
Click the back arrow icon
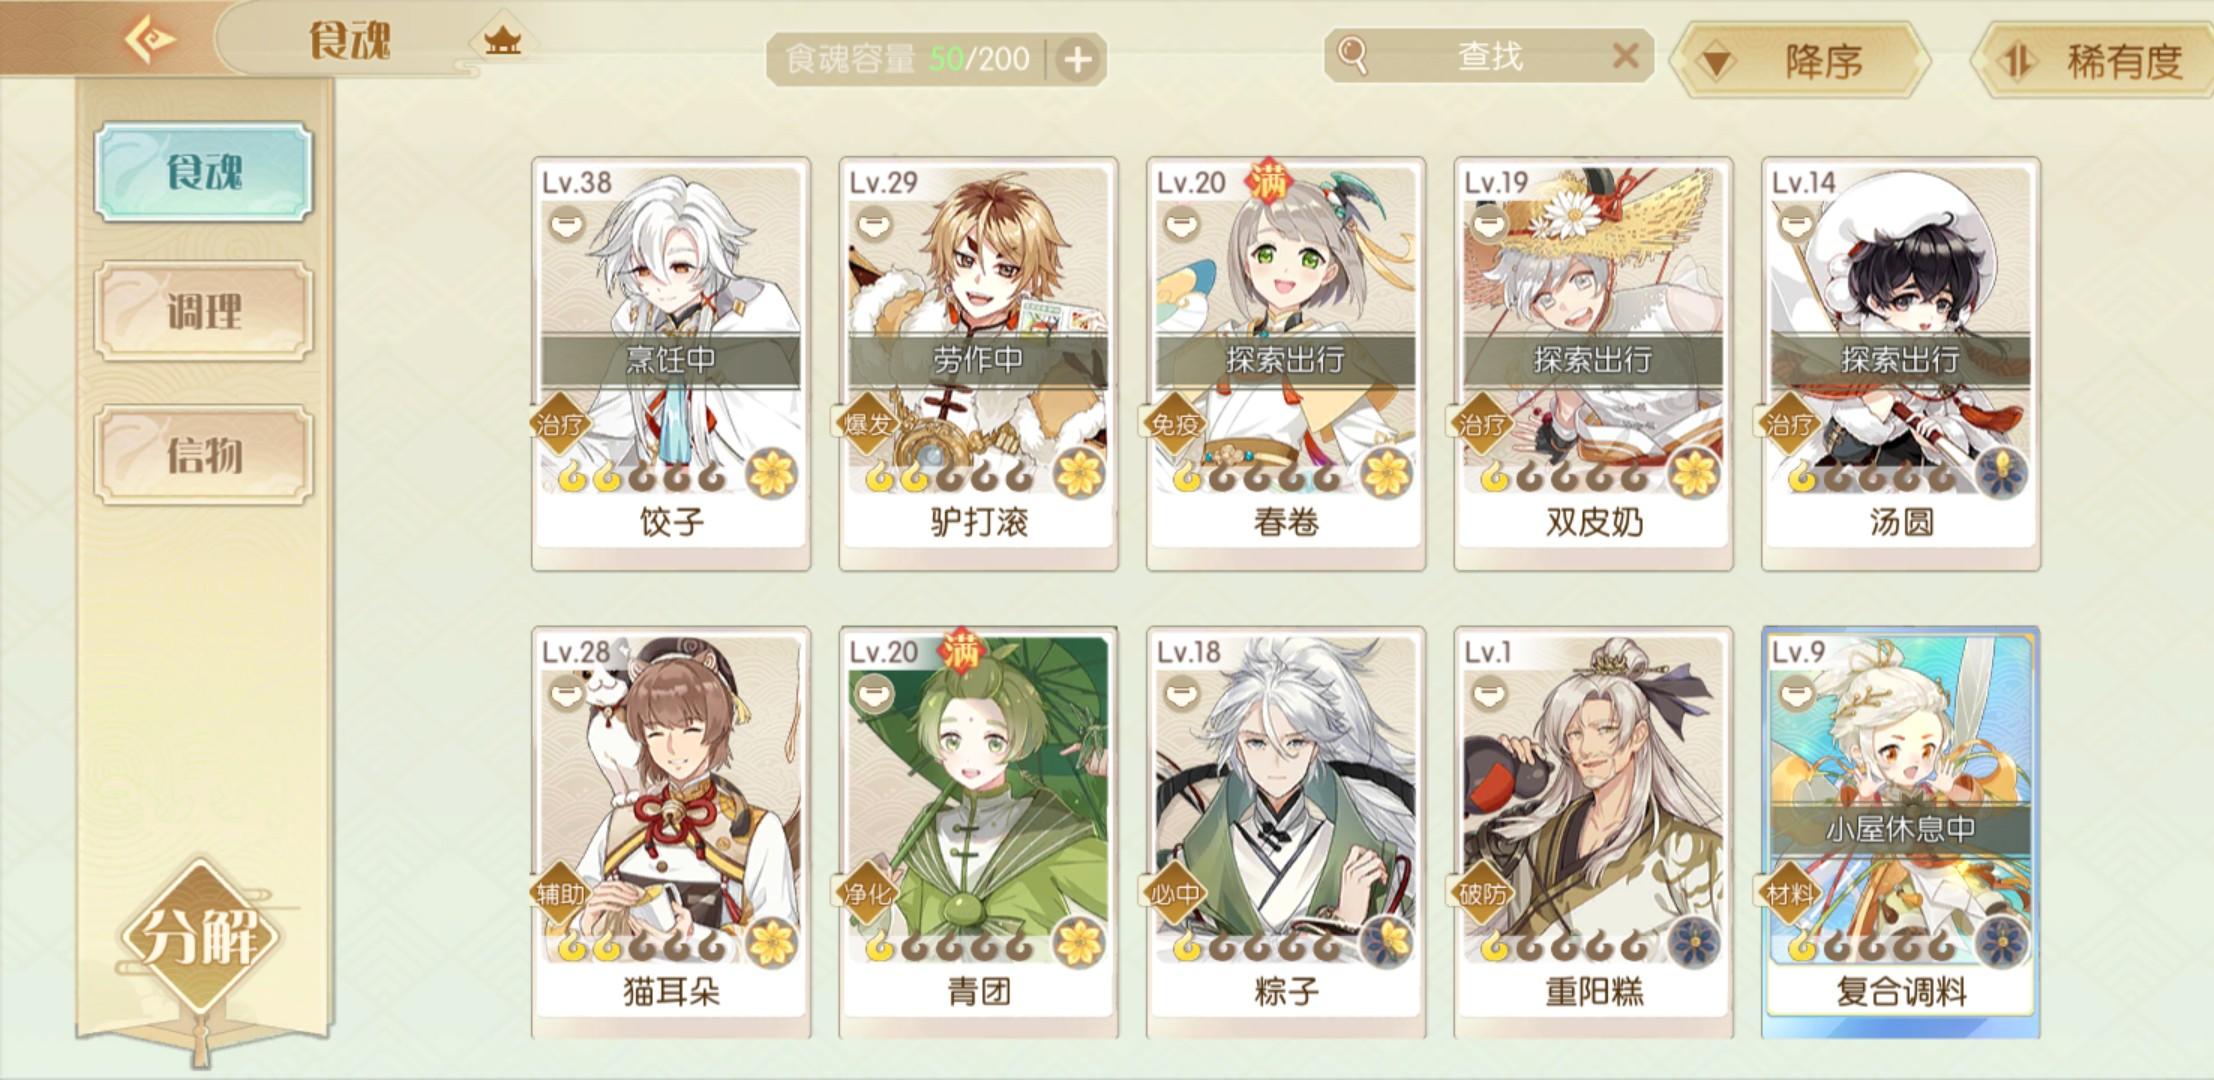150,40
